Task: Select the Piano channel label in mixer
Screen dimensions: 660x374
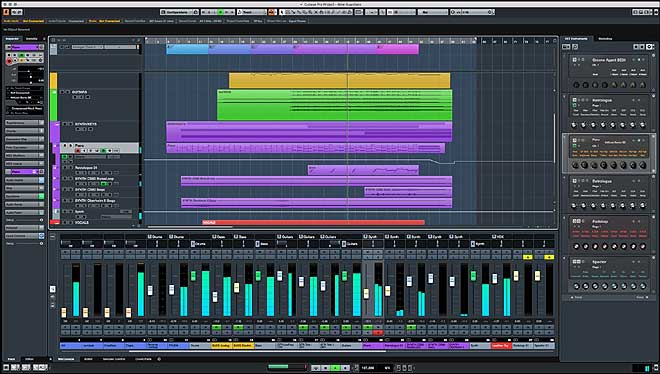Action: [373, 346]
